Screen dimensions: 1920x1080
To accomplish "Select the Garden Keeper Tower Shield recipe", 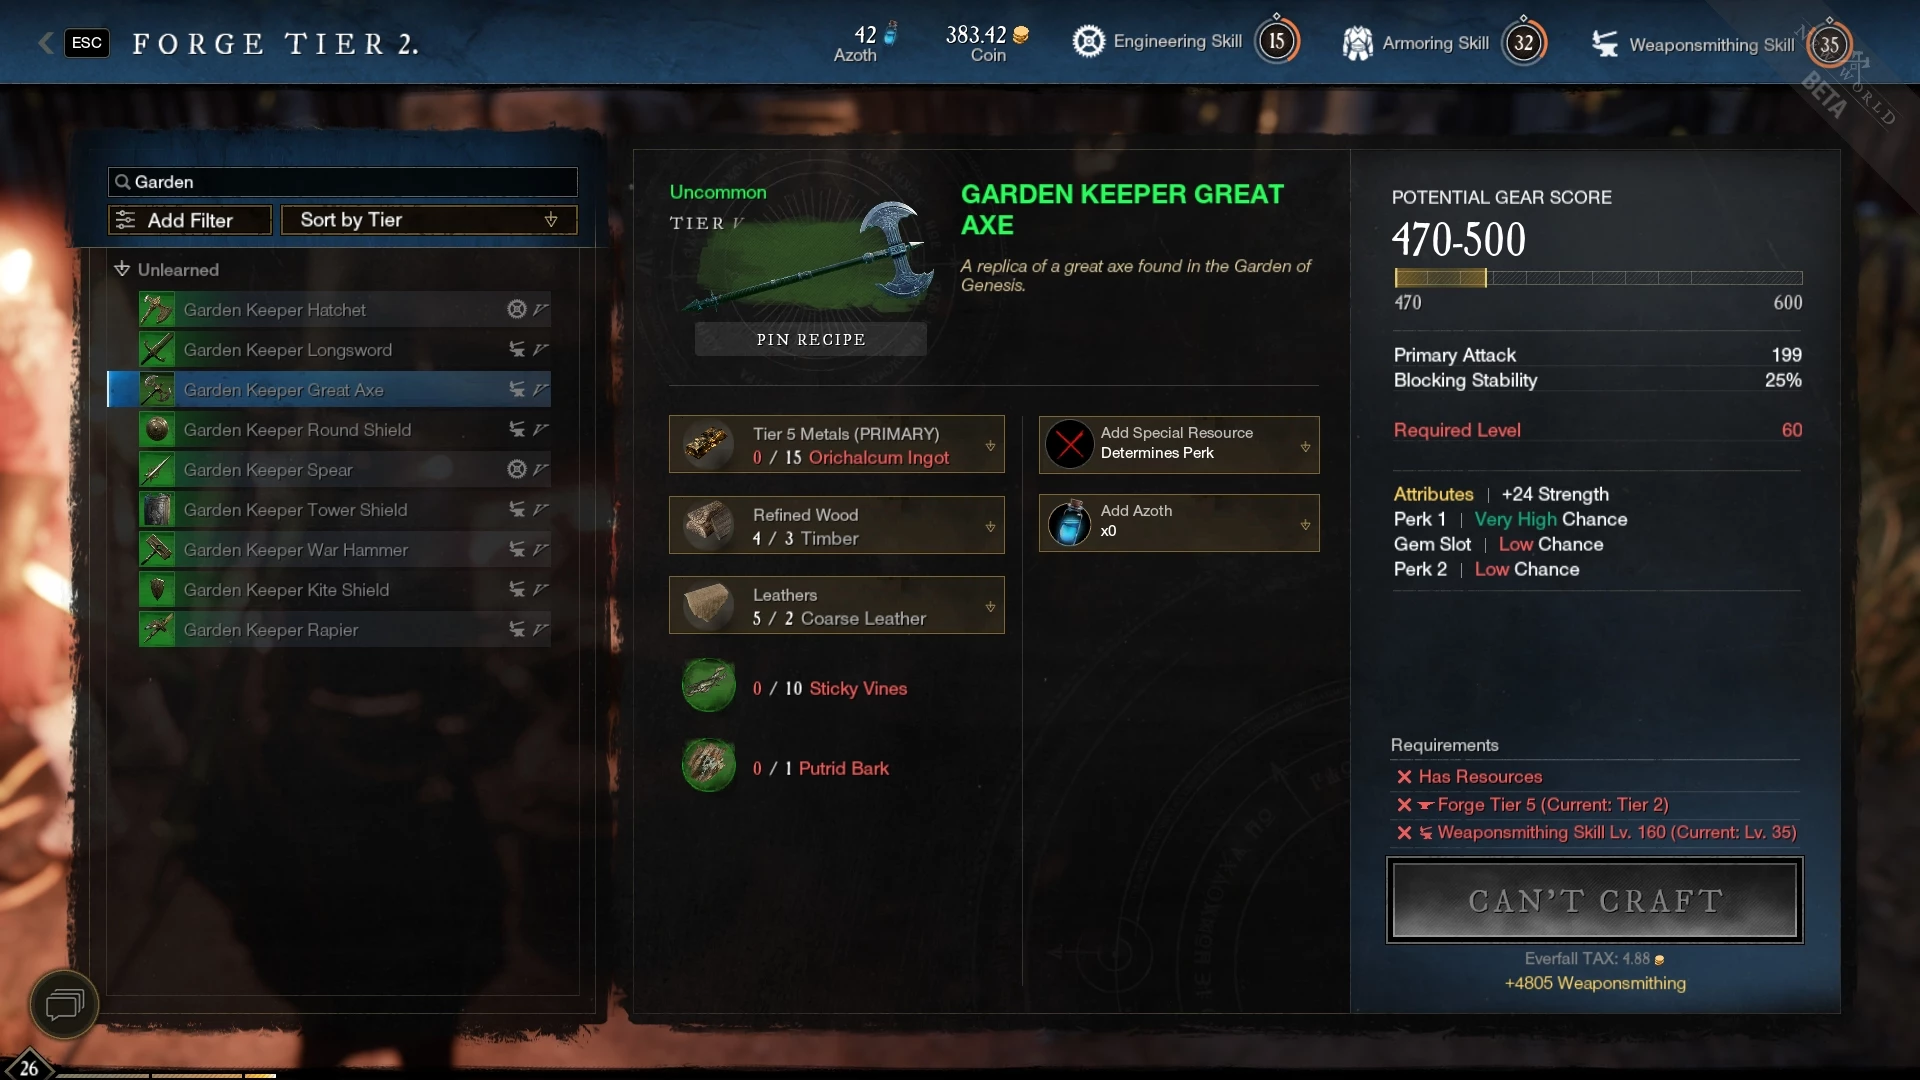I will (x=344, y=510).
